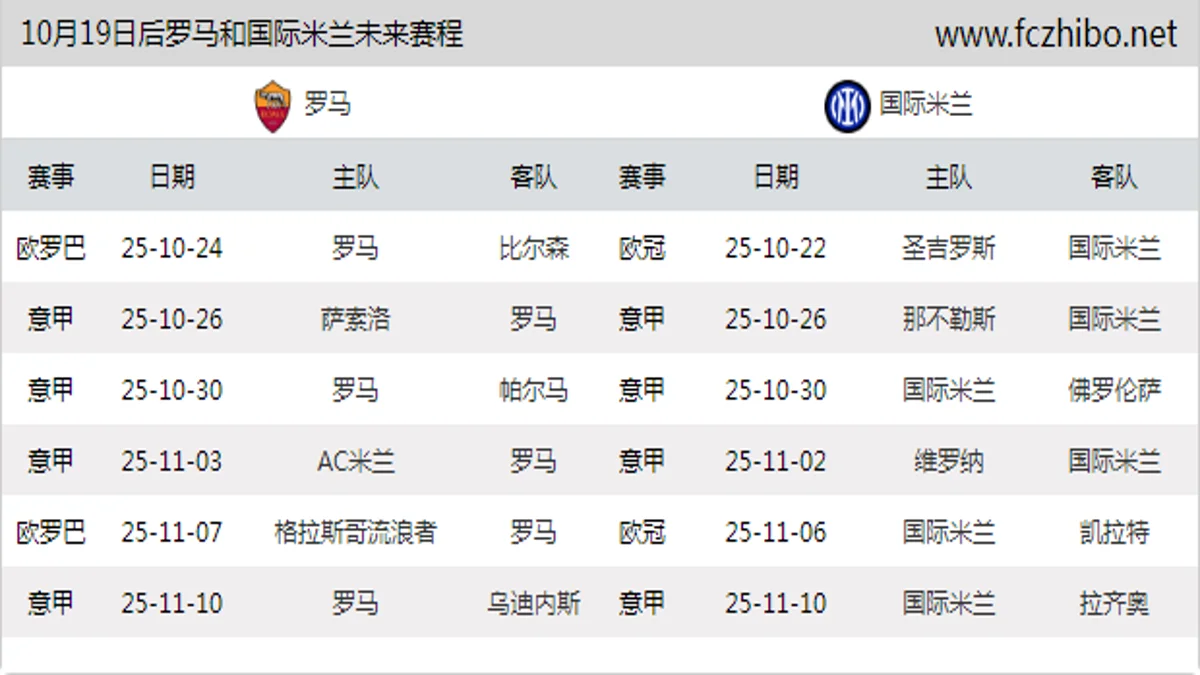Click the Inter table 主队 column header
The width and height of the screenshot is (1200, 675).
tap(949, 177)
